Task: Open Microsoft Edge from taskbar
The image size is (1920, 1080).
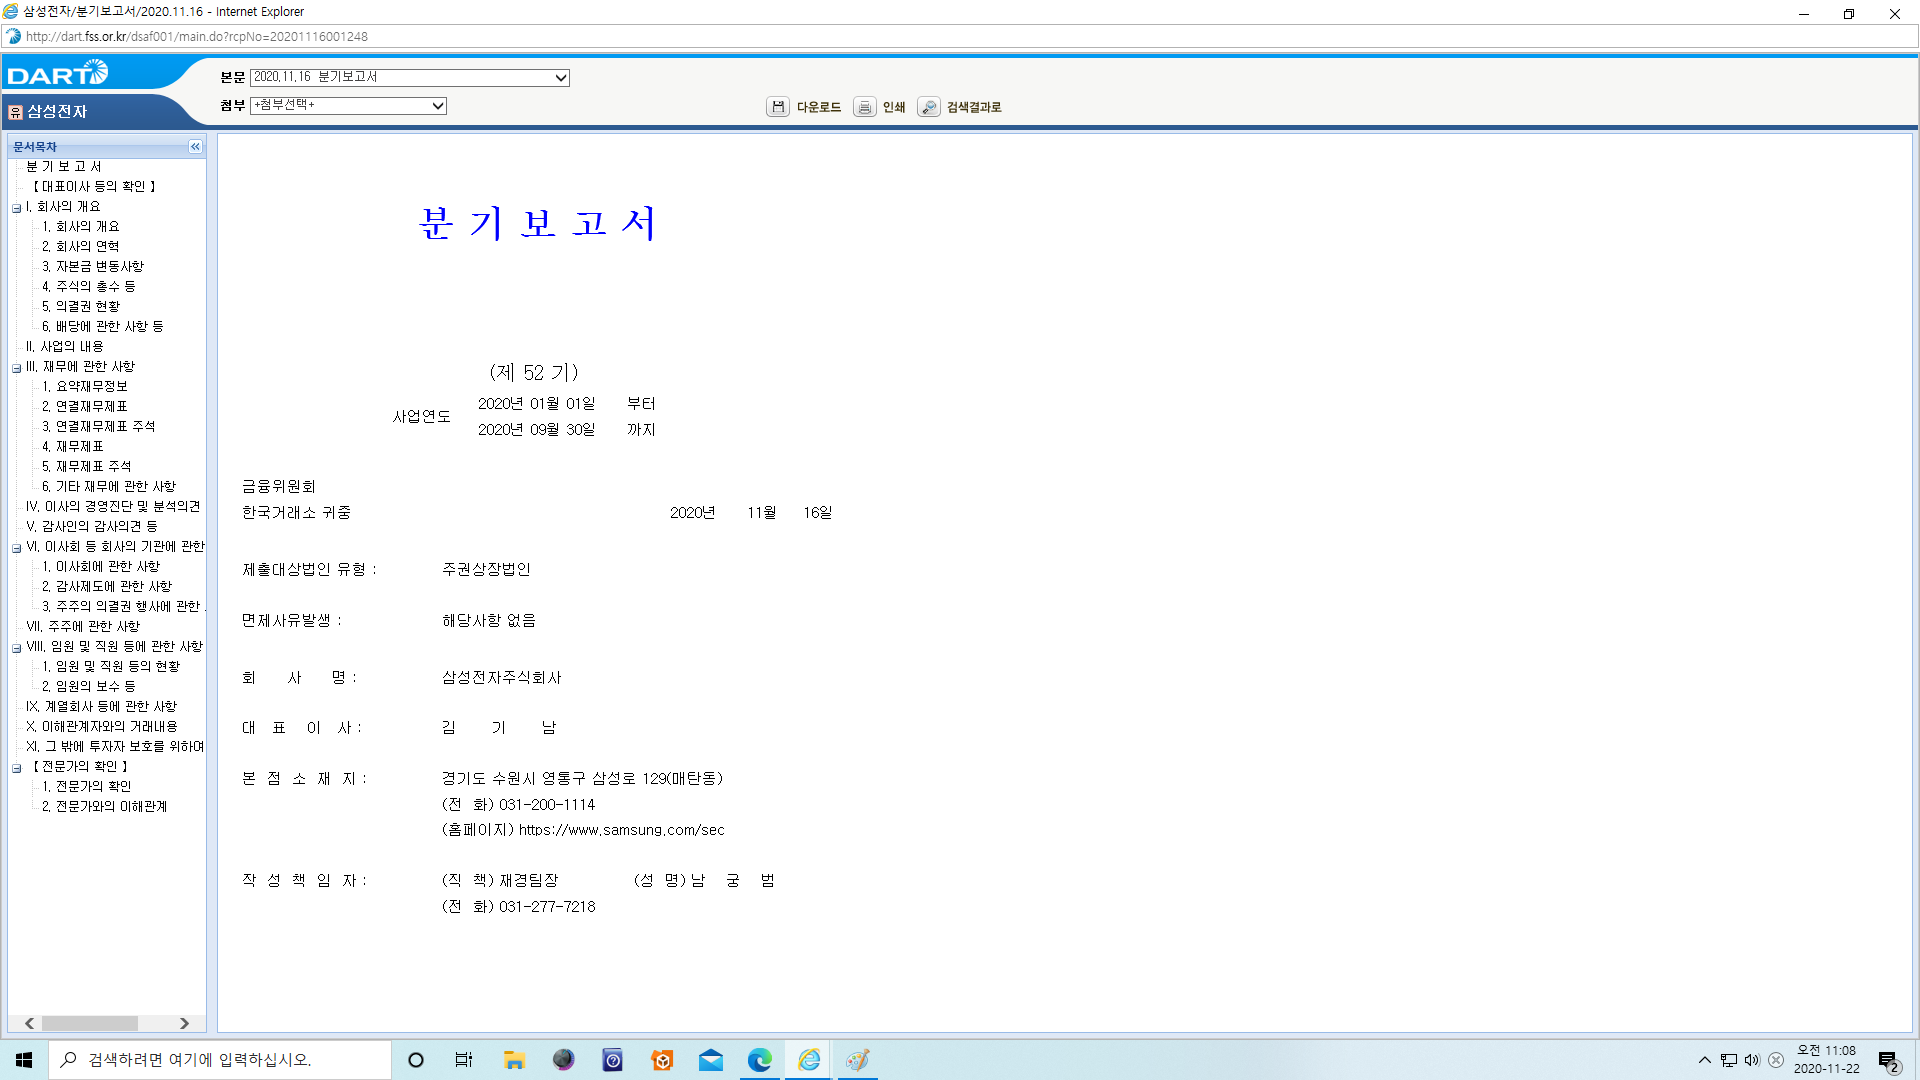Action: [760, 1060]
